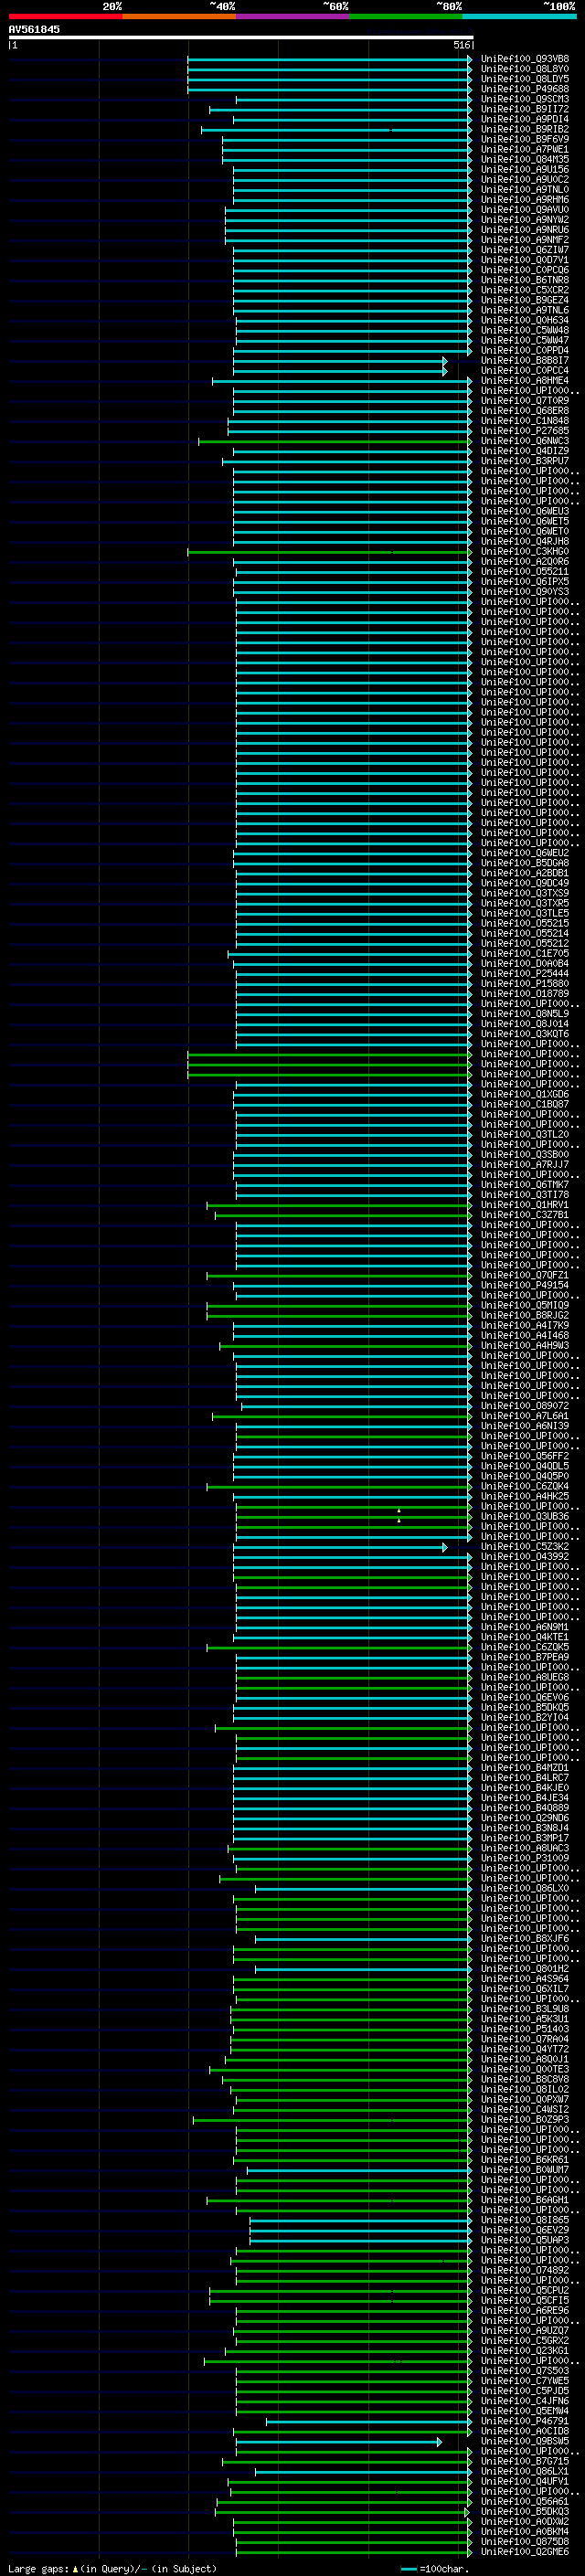Viewport: 585px width, 2576px height.
Task: Click the UniRef100_C0PCC4 label
Action: pos(525,371)
